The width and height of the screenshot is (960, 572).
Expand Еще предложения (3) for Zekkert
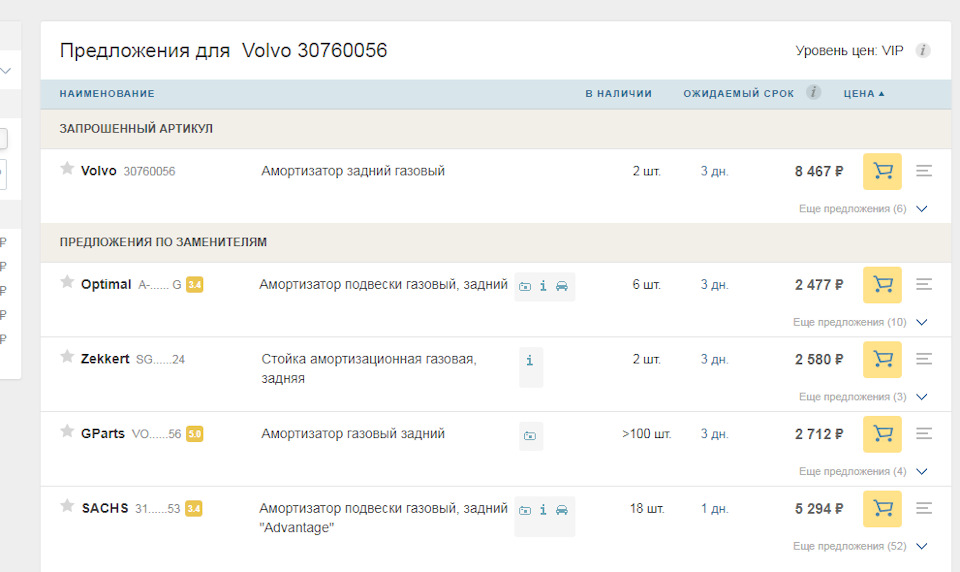(863, 397)
